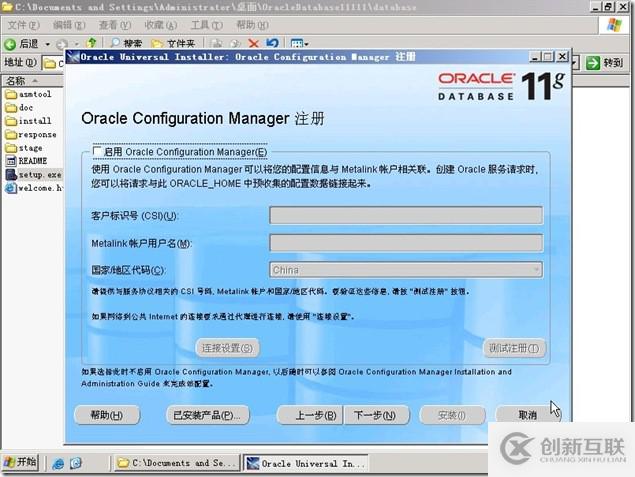Viewport: 635px width, 477px height.
Task: Open the 文件 (File) menu in Explorer
Action: coord(23,25)
